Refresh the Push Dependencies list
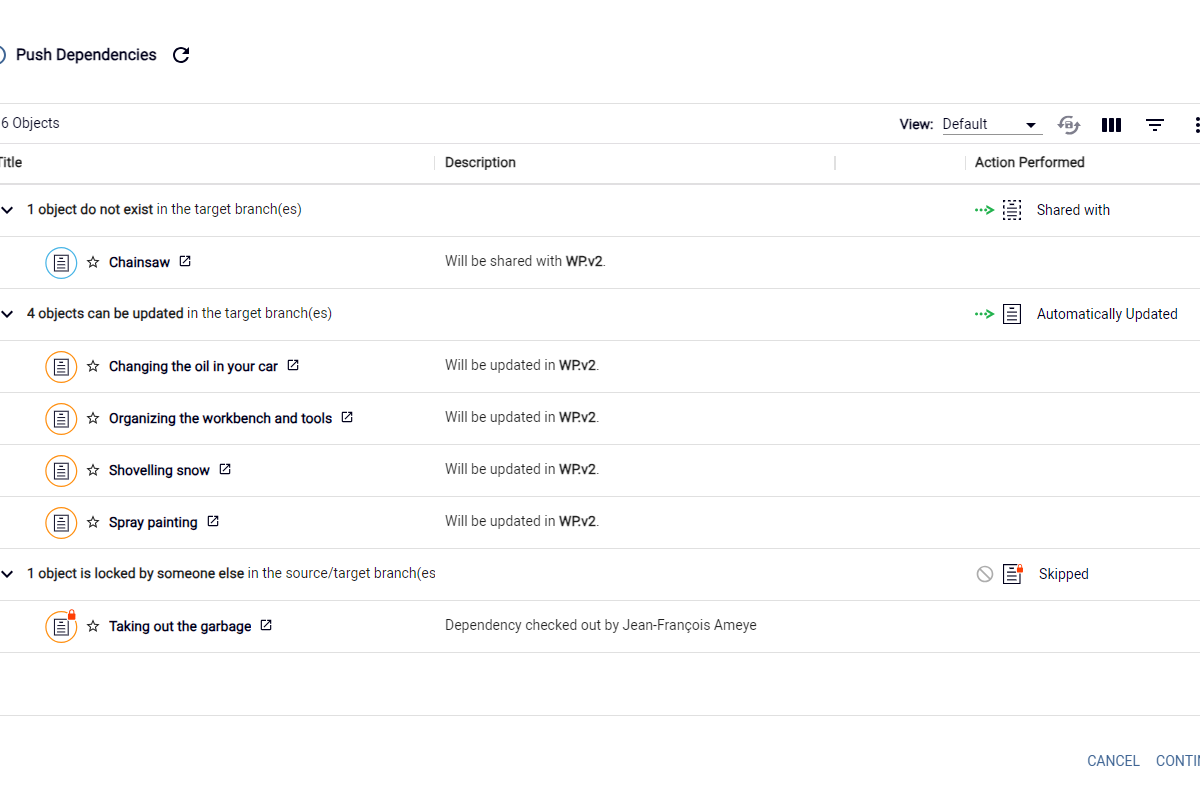Viewport: 1200px width, 787px height. pyautogui.click(x=181, y=55)
